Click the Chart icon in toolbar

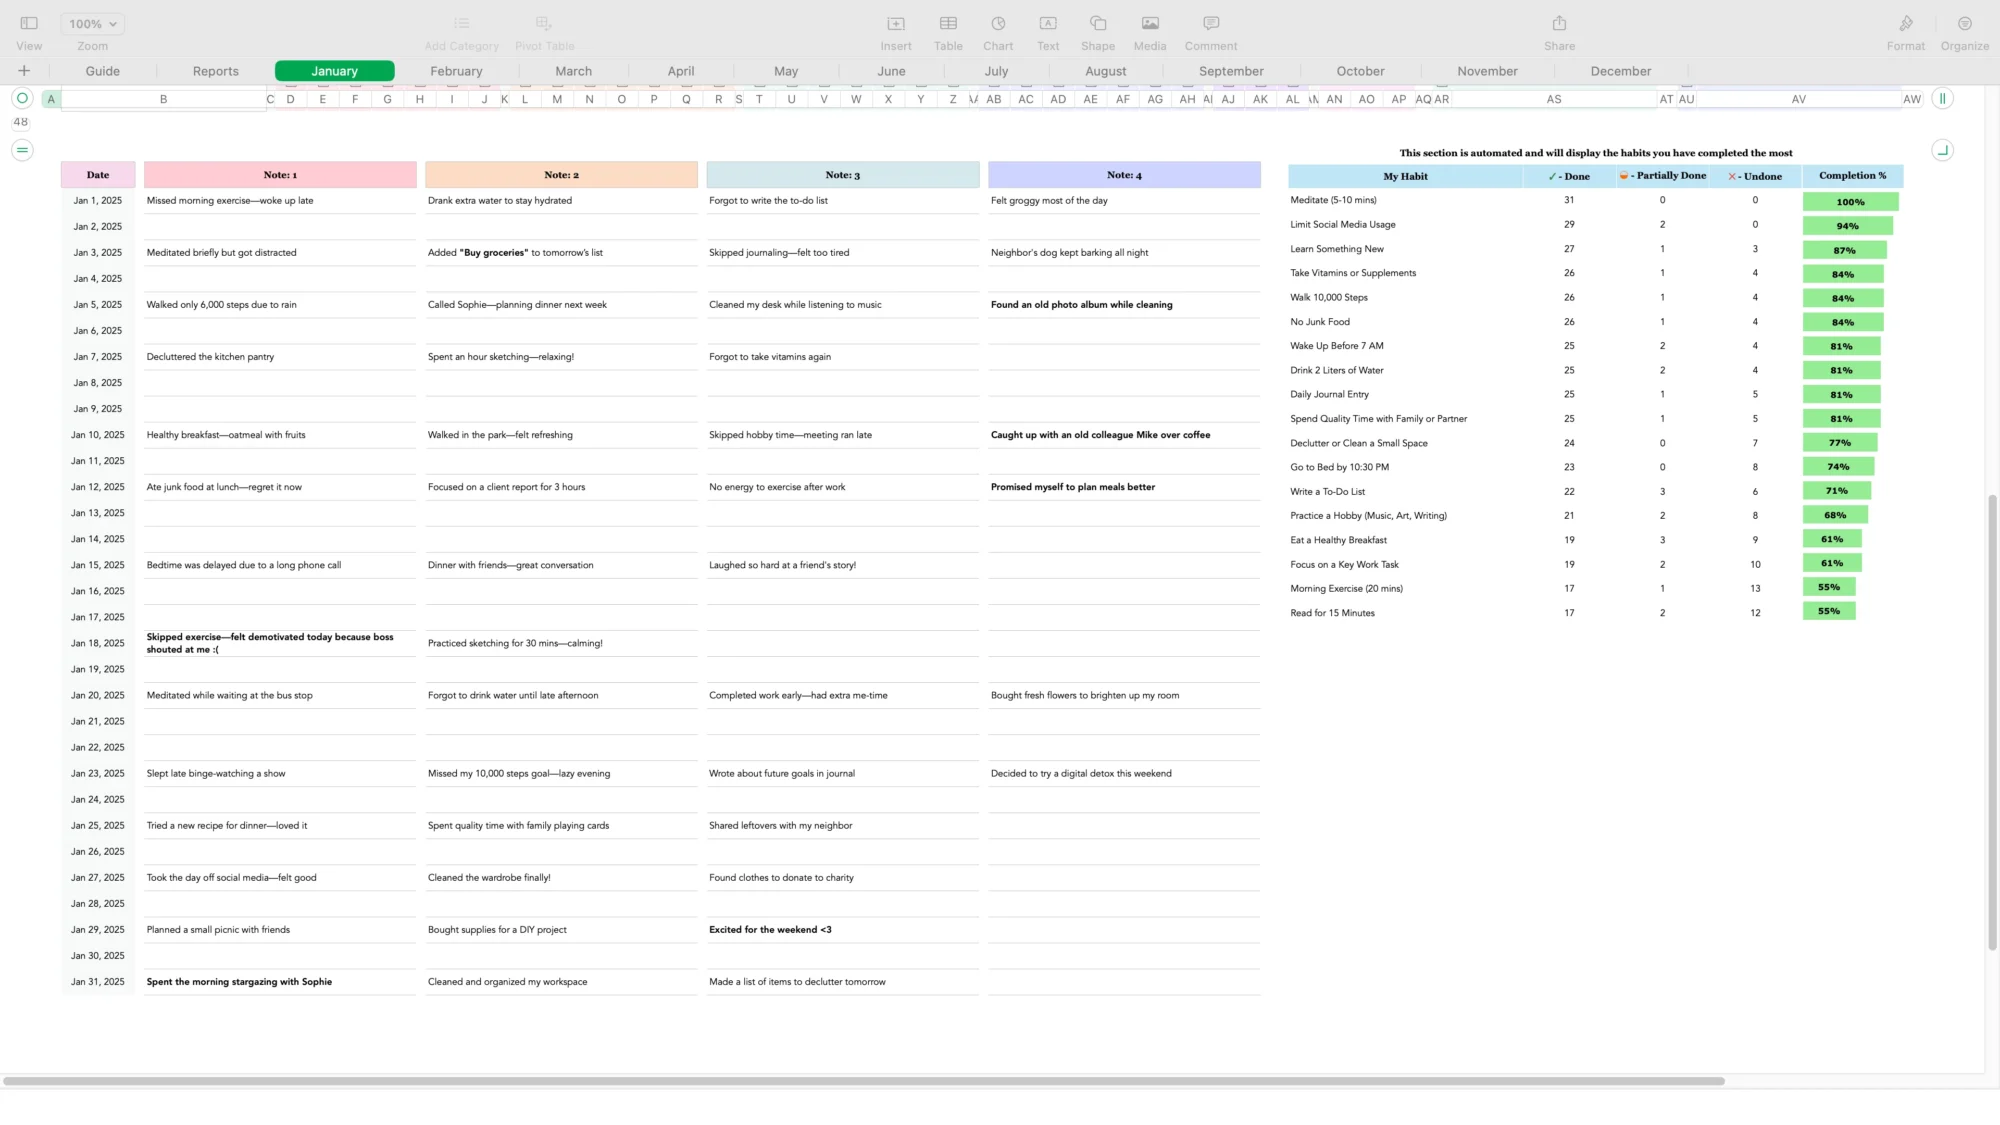pos(999,22)
